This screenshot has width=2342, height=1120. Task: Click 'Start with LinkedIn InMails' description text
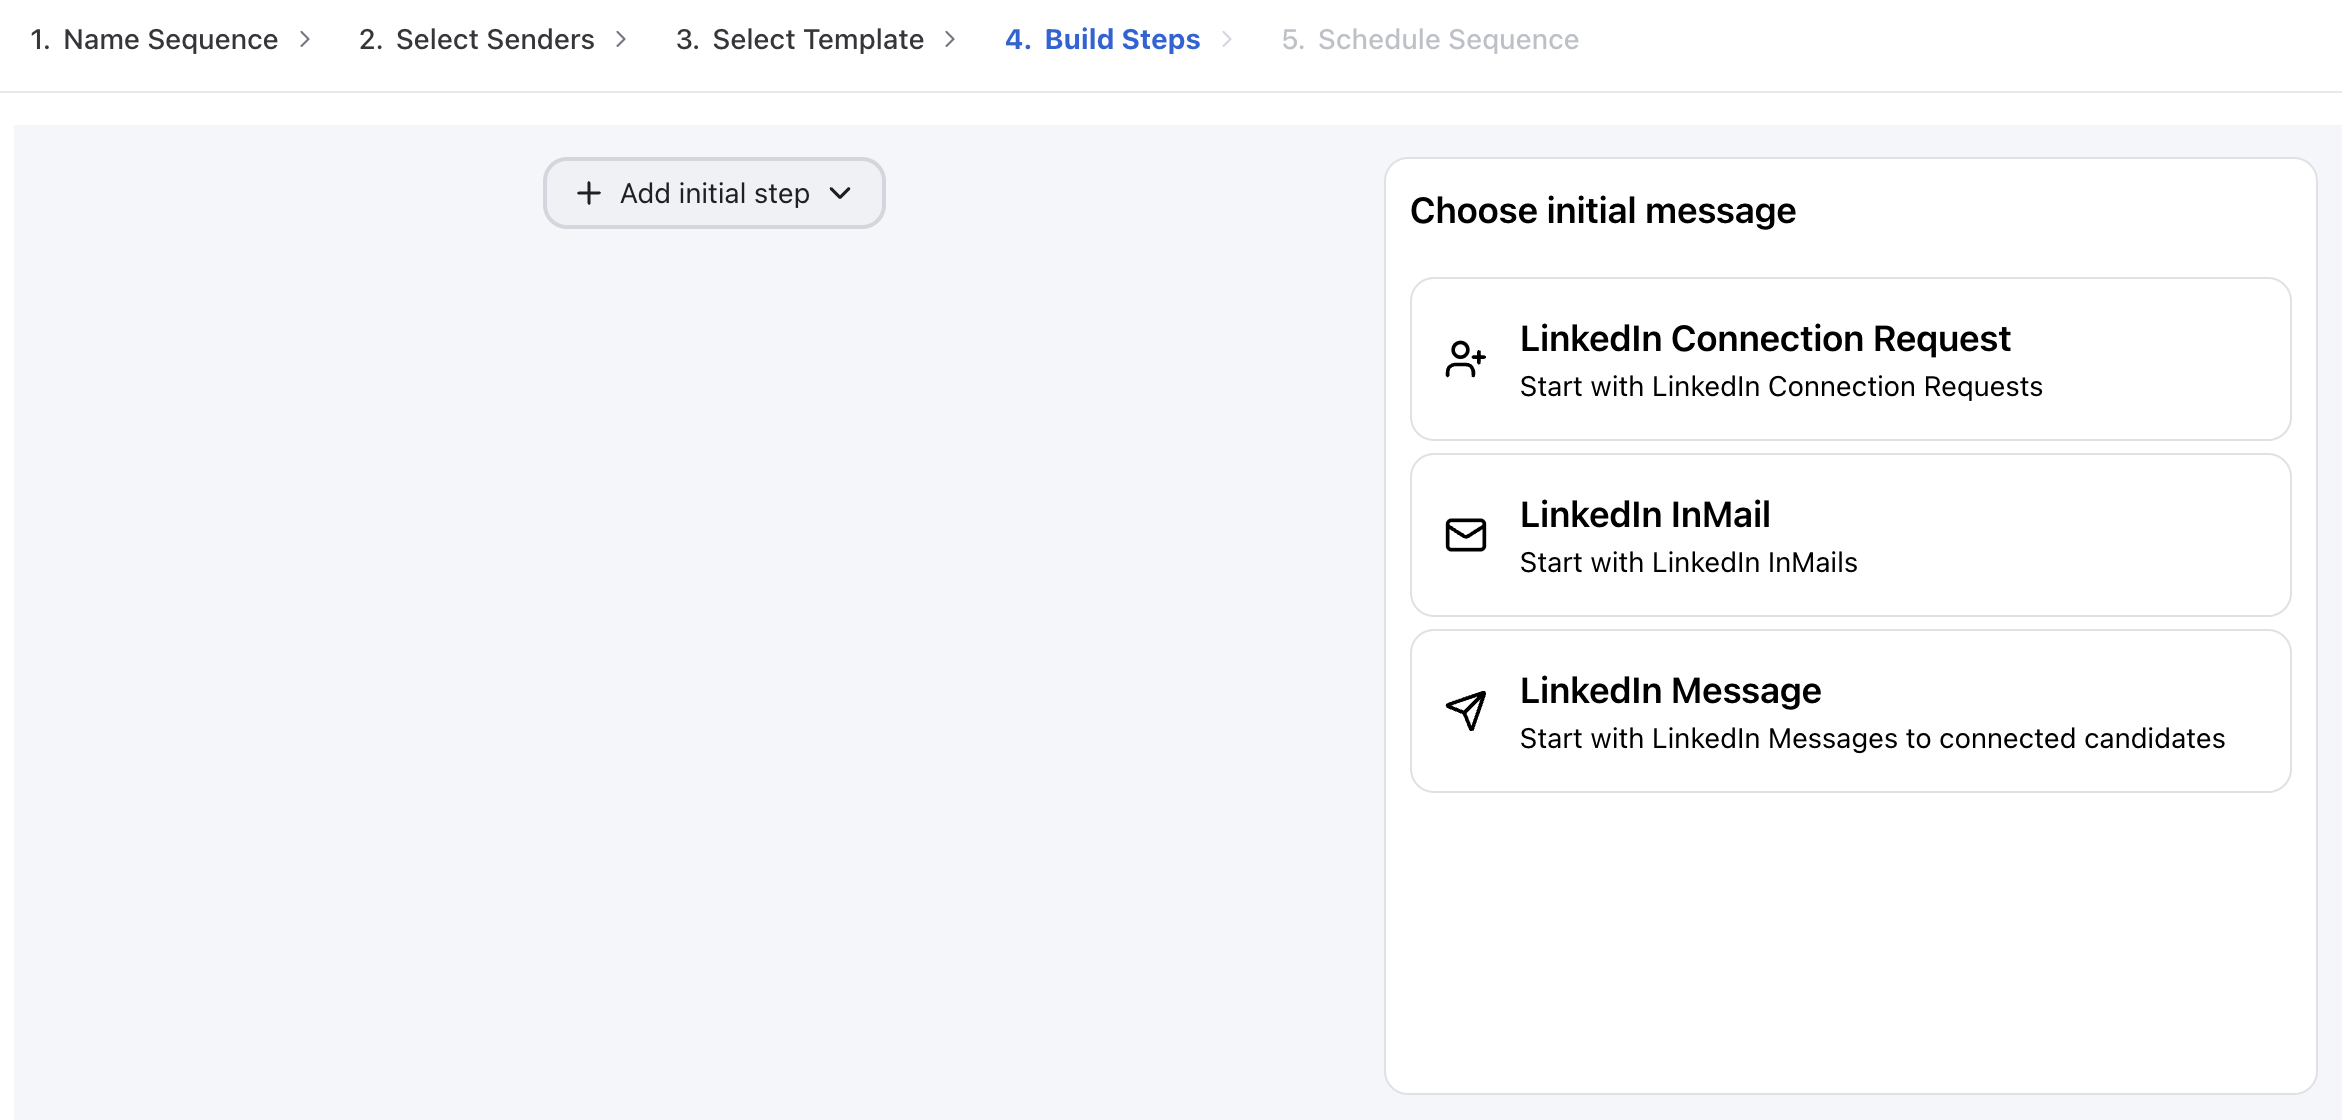coord(1688,563)
